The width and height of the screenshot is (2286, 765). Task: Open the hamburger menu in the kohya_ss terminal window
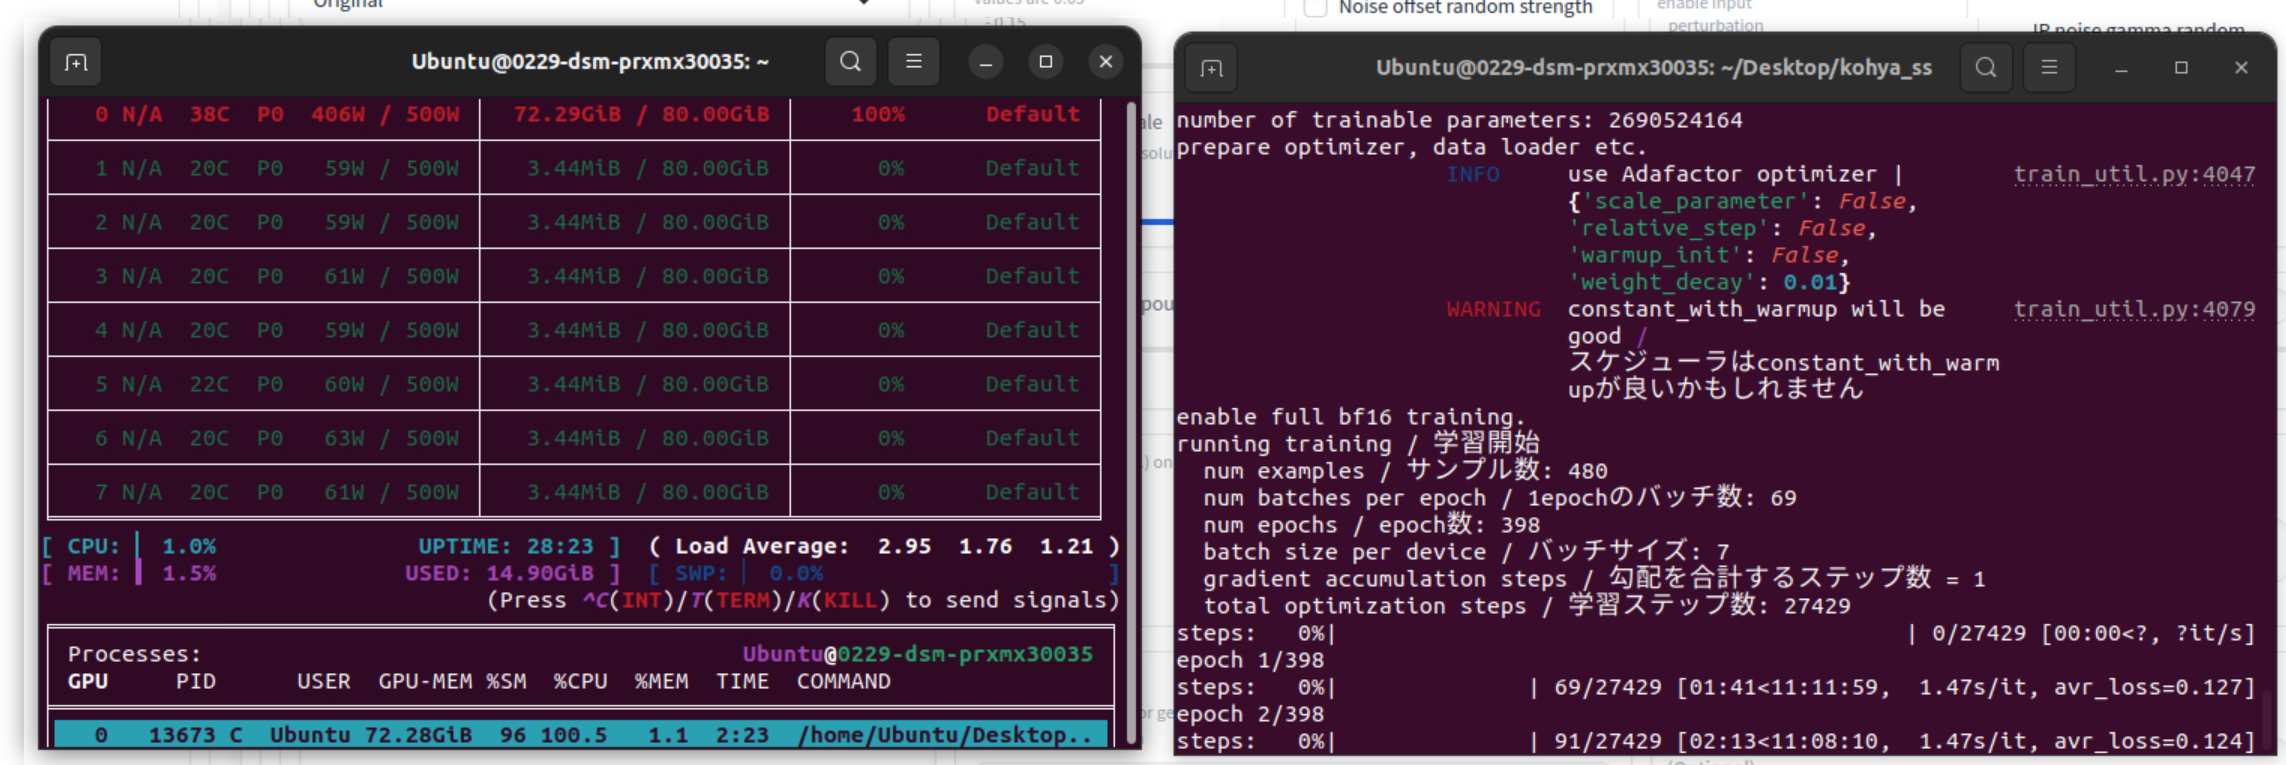(2049, 67)
